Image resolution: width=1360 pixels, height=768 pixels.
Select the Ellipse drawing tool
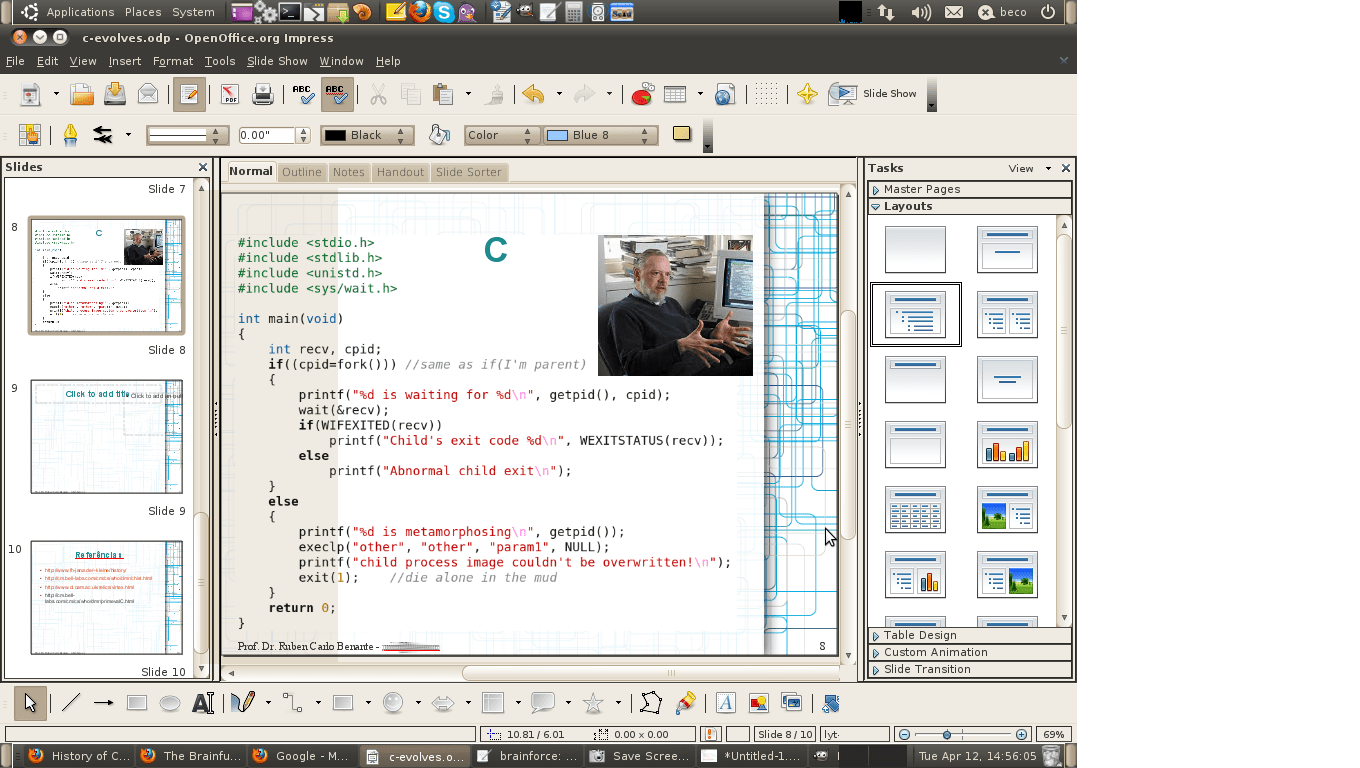pyautogui.click(x=170, y=703)
